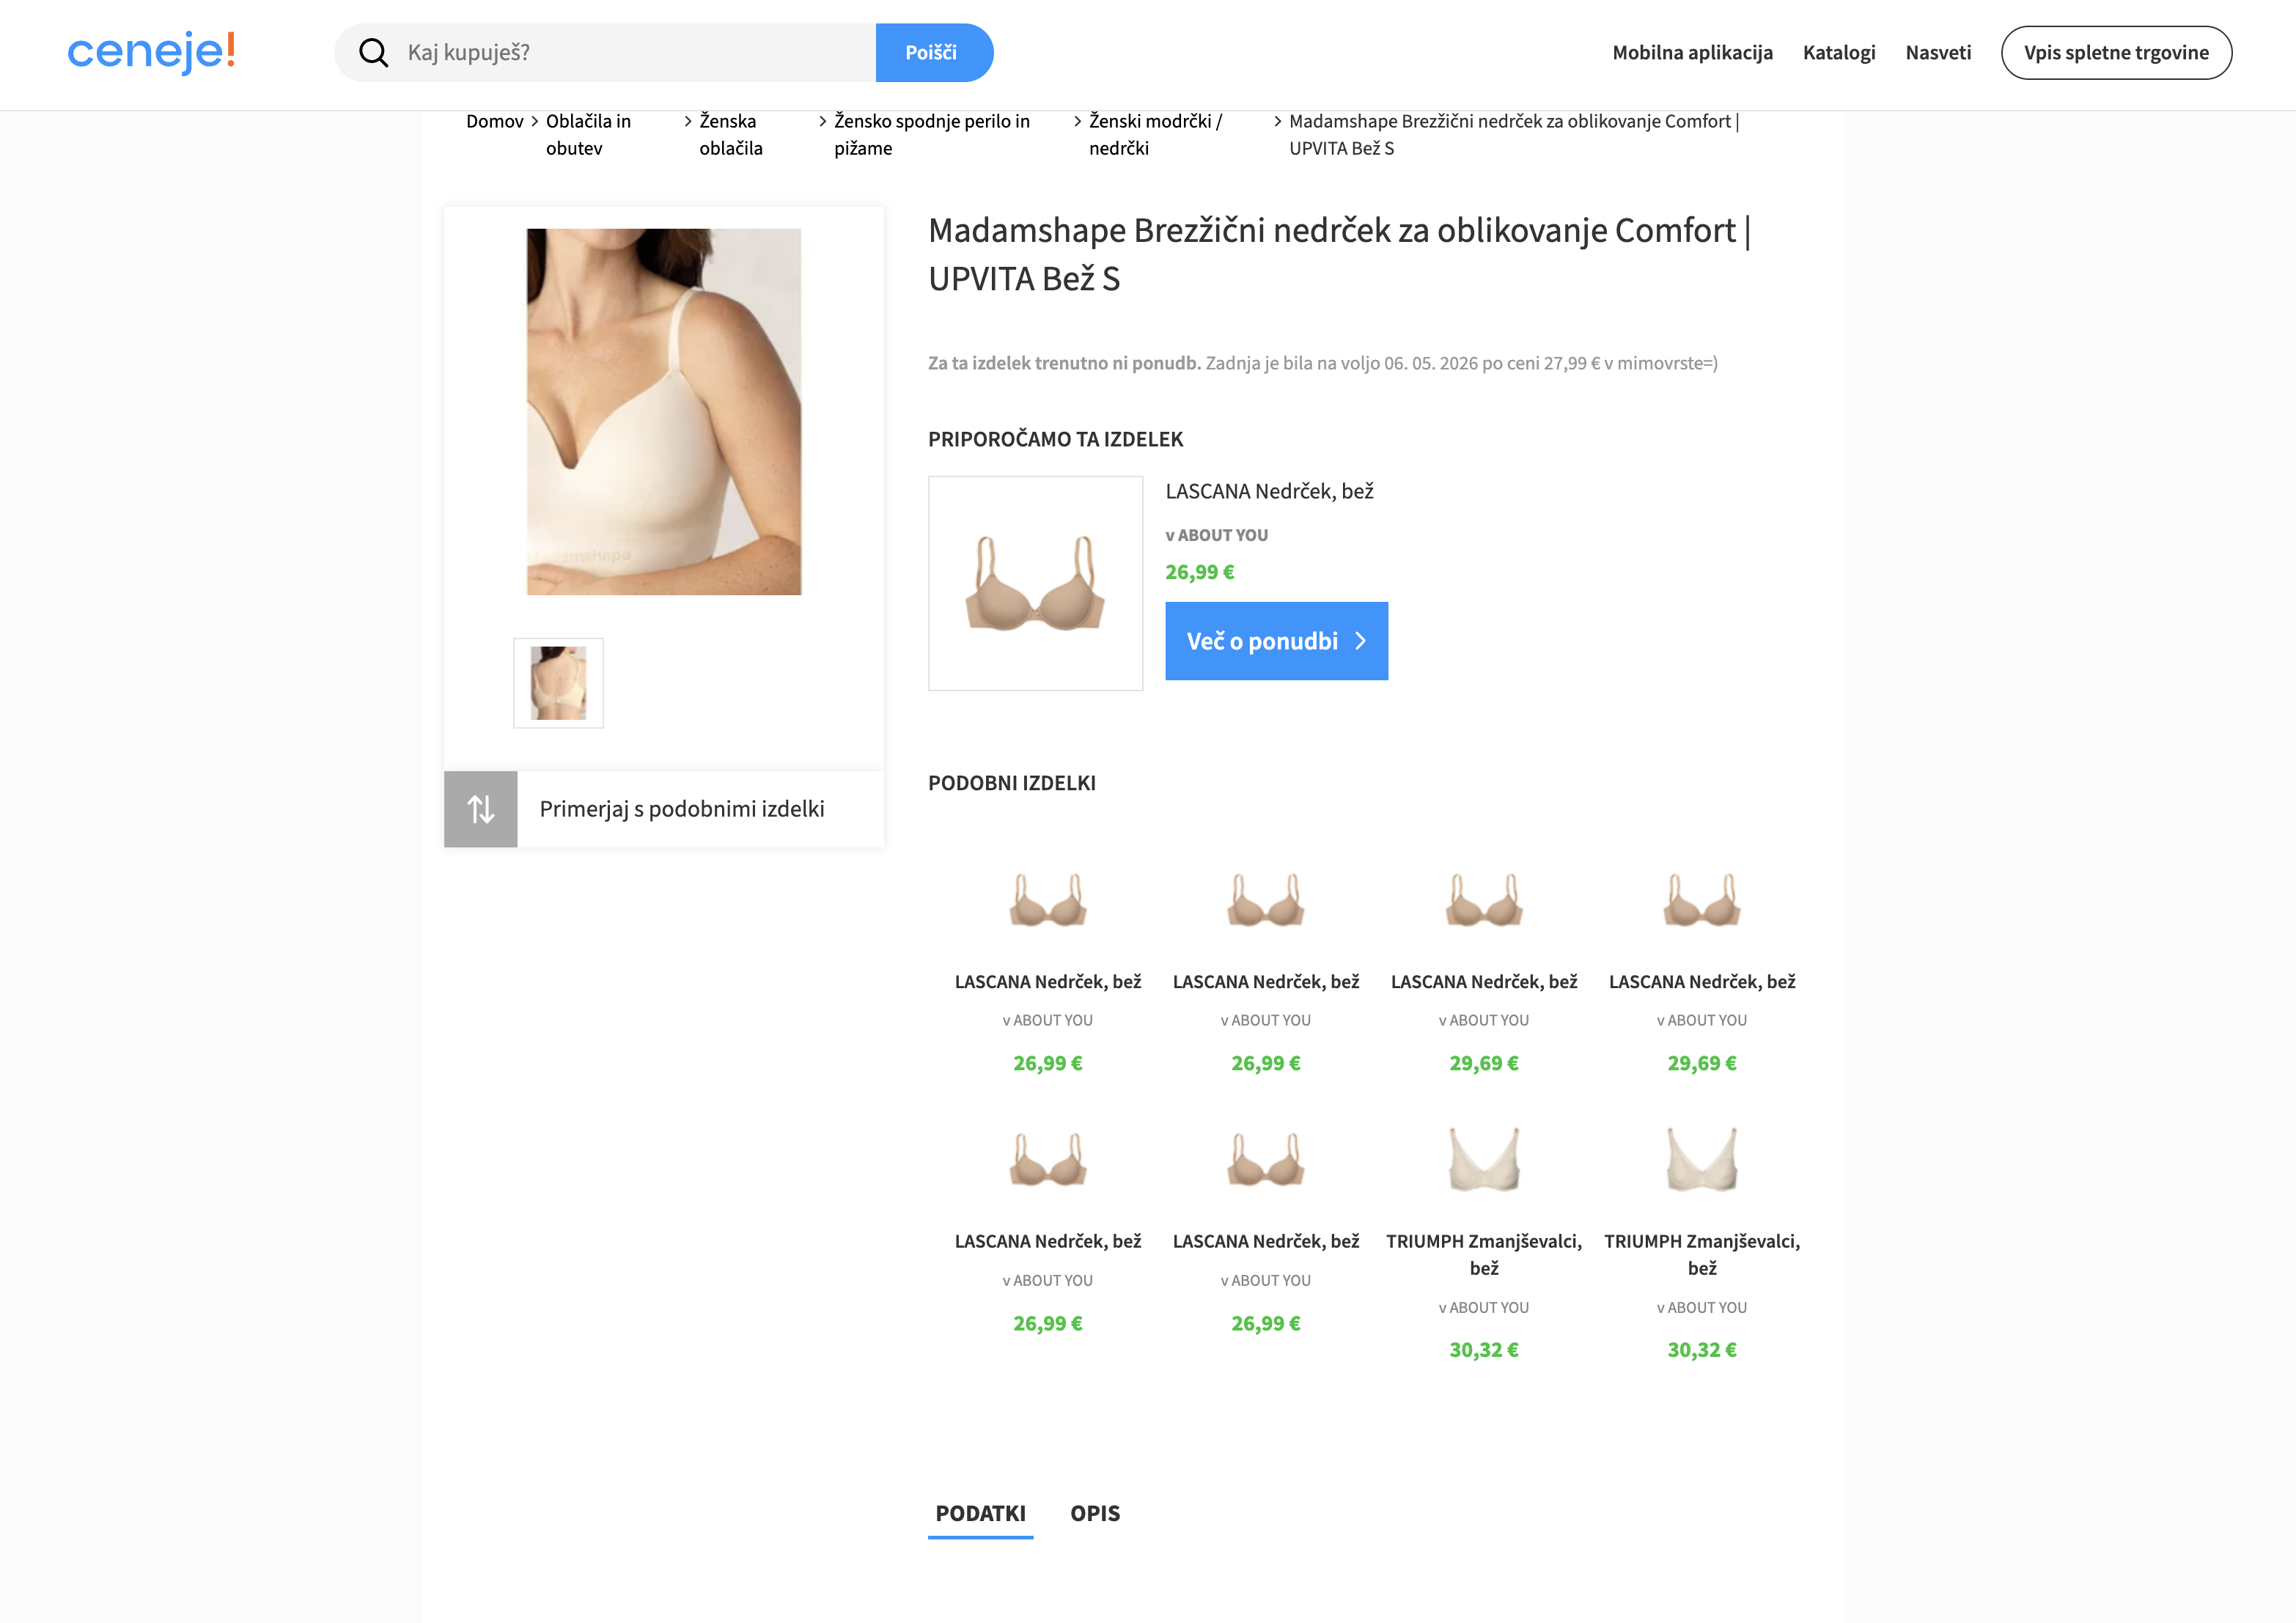The height and width of the screenshot is (1623, 2296).
Task: Click the compare arrows icon
Action: 481,809
